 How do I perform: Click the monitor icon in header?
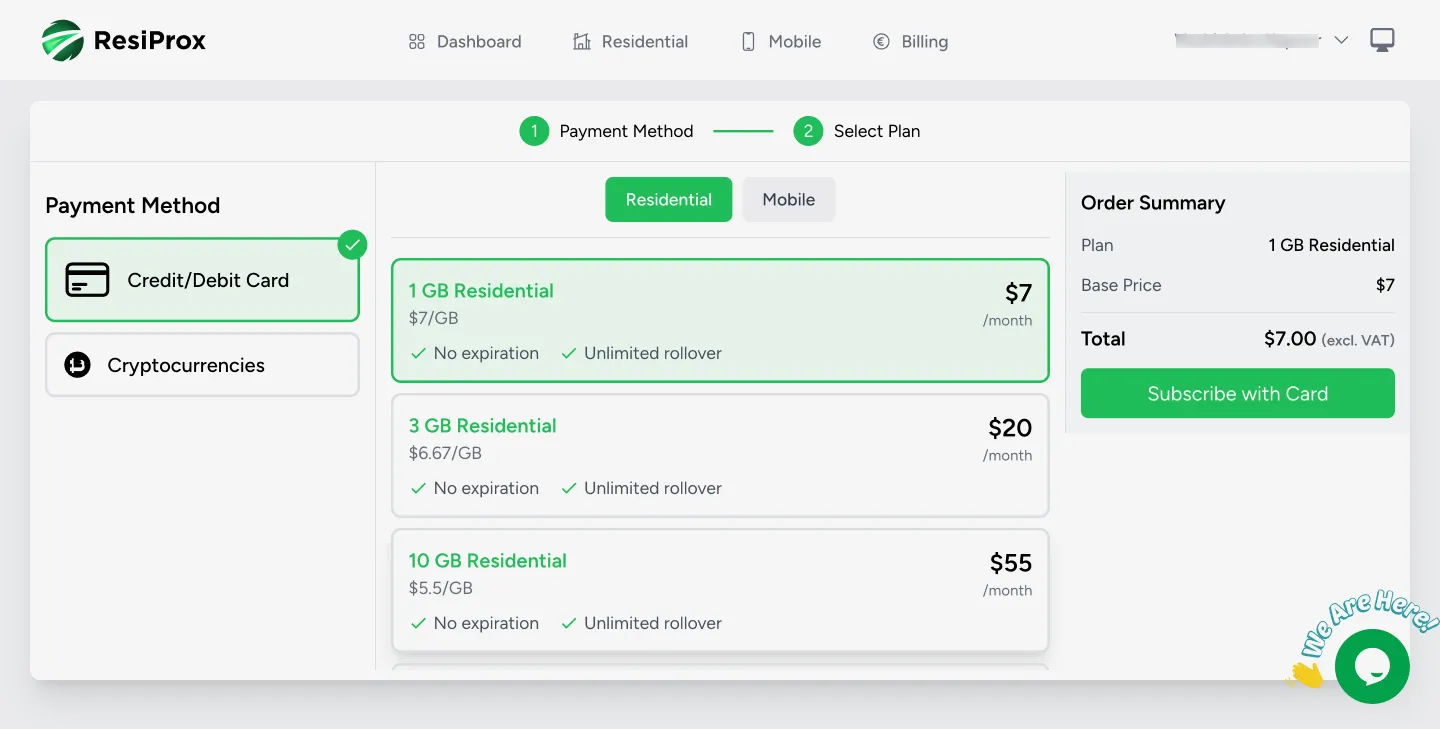pyautogui.click(x=1382, y=40)
